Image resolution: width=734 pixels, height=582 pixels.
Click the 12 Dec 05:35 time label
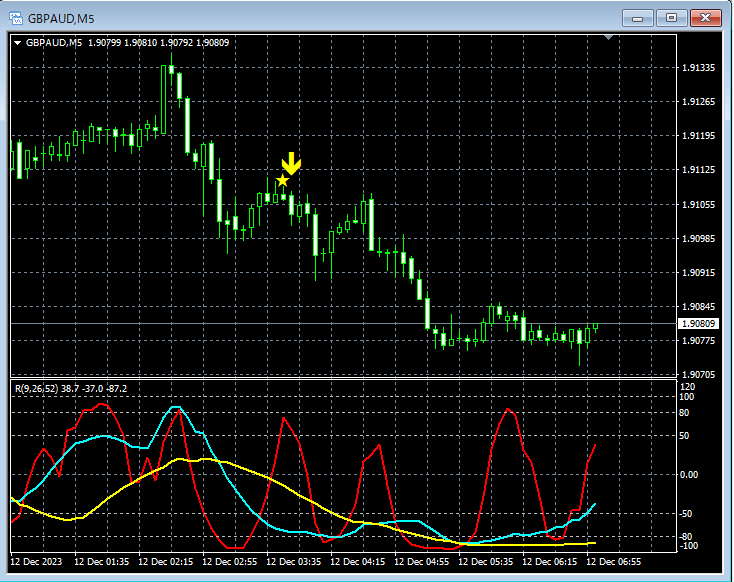point(486,561)
